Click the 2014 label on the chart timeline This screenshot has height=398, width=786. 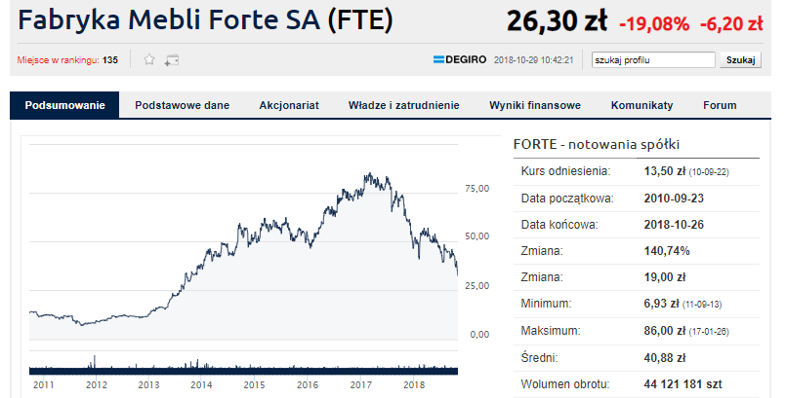[201, 385]
